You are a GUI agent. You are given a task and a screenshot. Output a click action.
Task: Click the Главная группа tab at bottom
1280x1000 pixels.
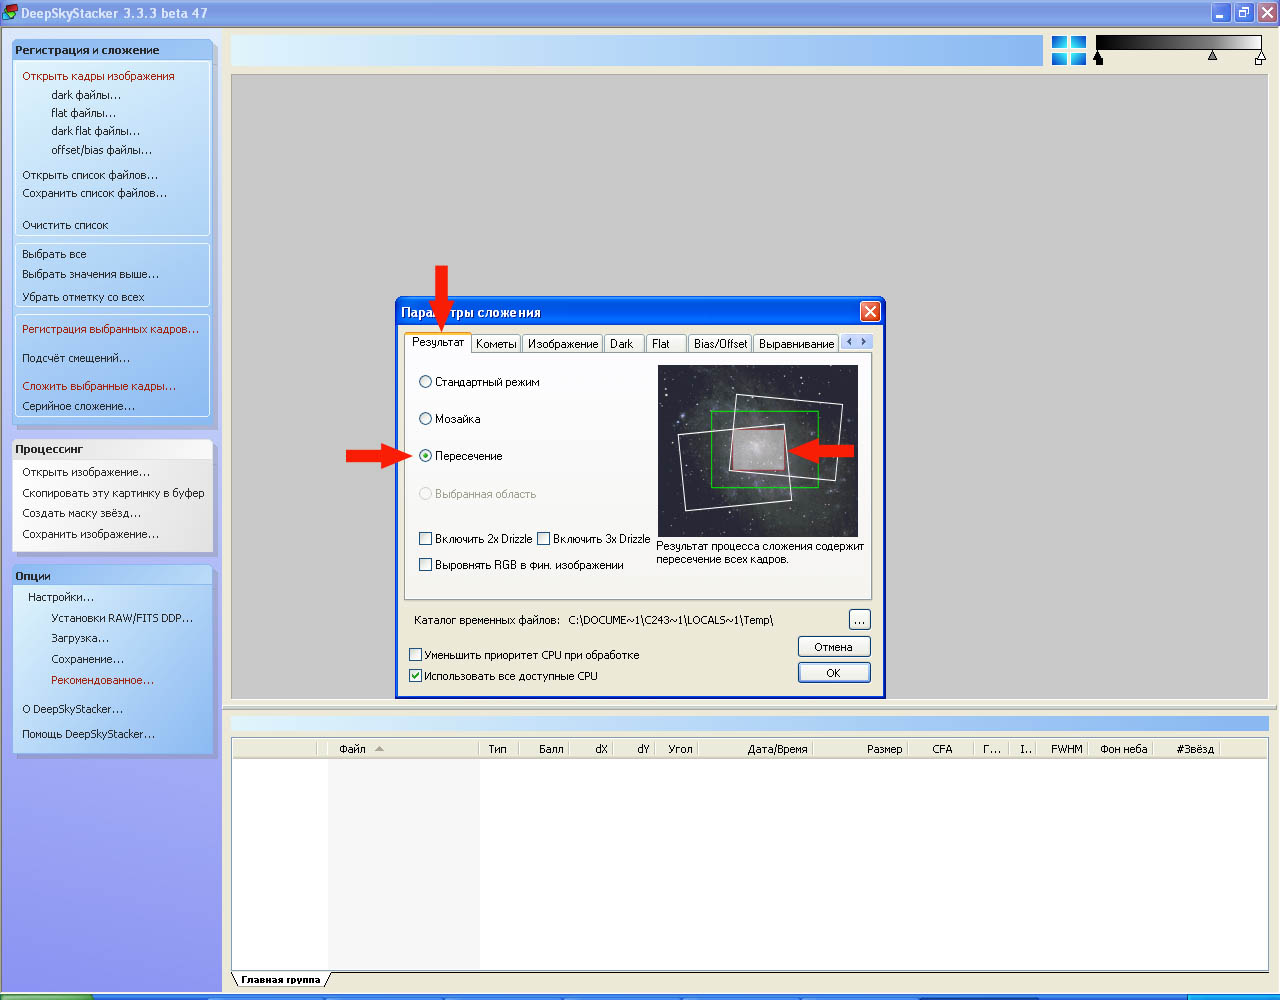coord(280,980)
